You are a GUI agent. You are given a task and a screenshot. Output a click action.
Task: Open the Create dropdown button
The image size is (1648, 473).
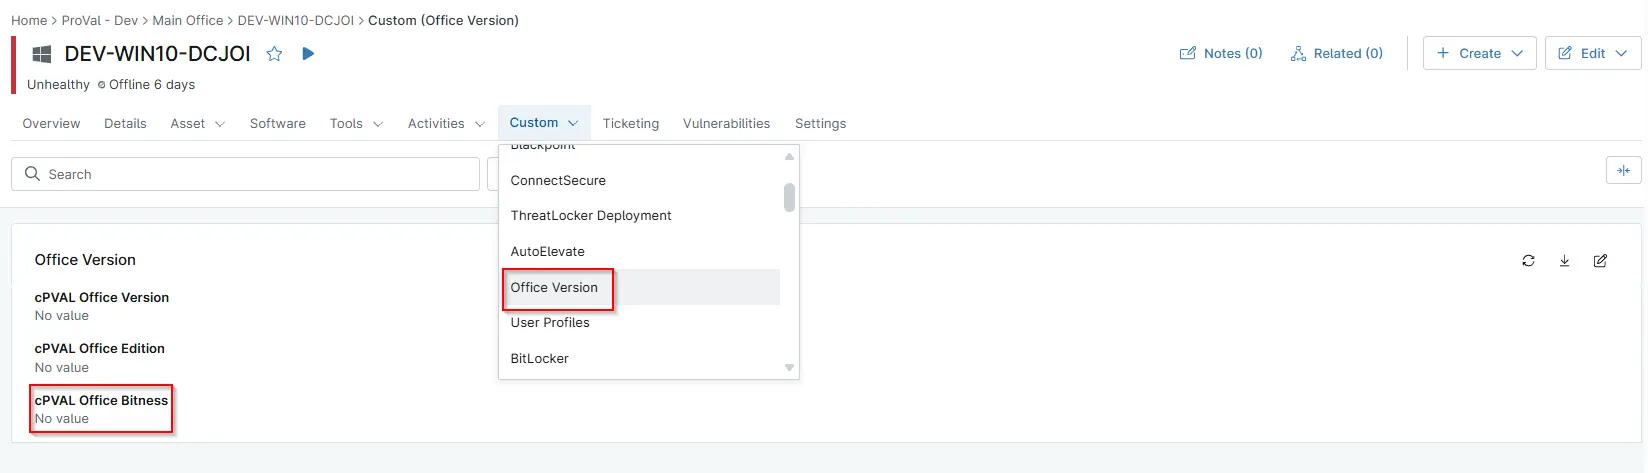(x=1479, y=54)
